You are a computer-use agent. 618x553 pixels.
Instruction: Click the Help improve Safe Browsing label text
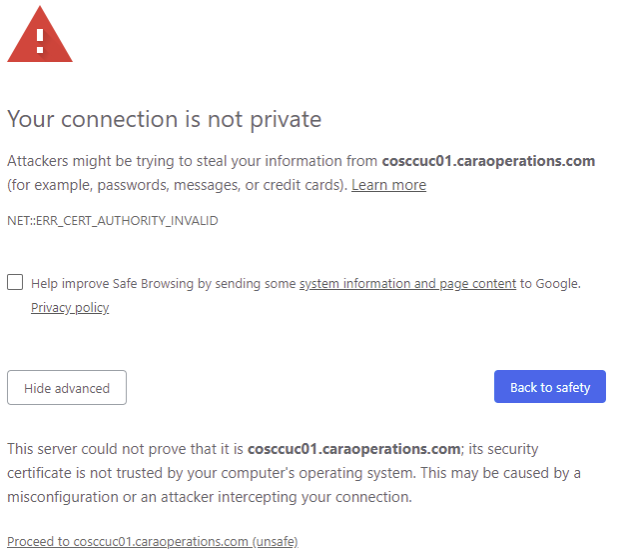(163, 284)
